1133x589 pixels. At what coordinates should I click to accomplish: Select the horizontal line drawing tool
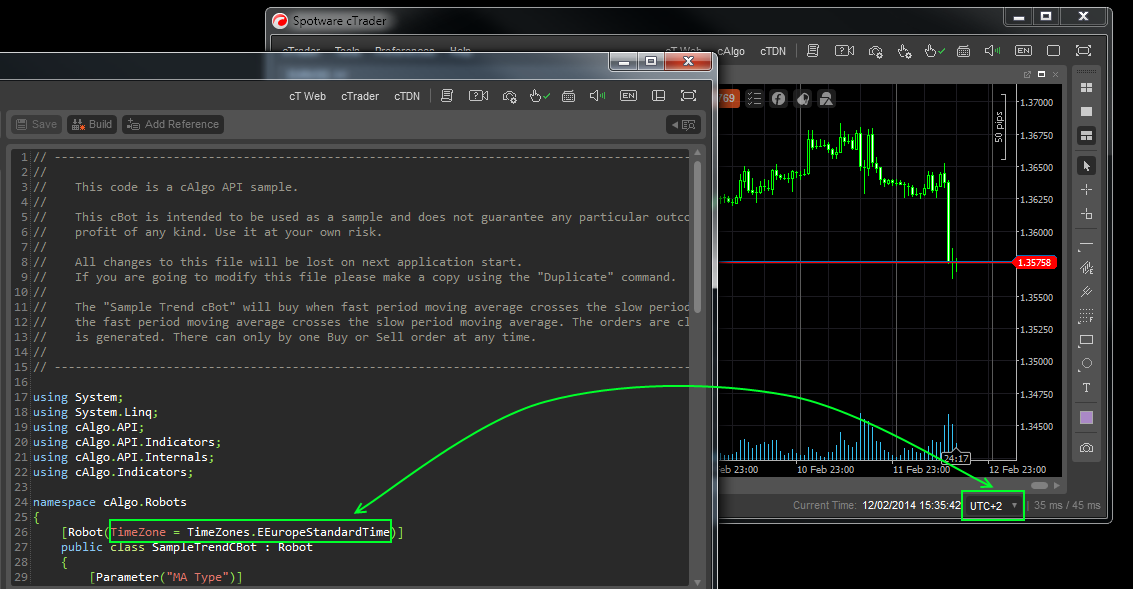(x=1086, y=244)
